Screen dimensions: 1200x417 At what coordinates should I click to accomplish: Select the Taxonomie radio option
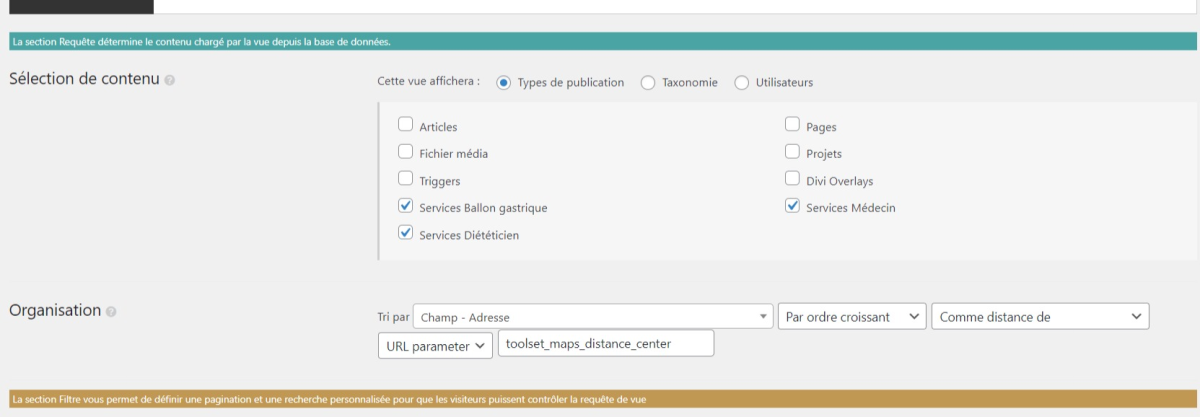pyautogui.click(x=648, y=83)
